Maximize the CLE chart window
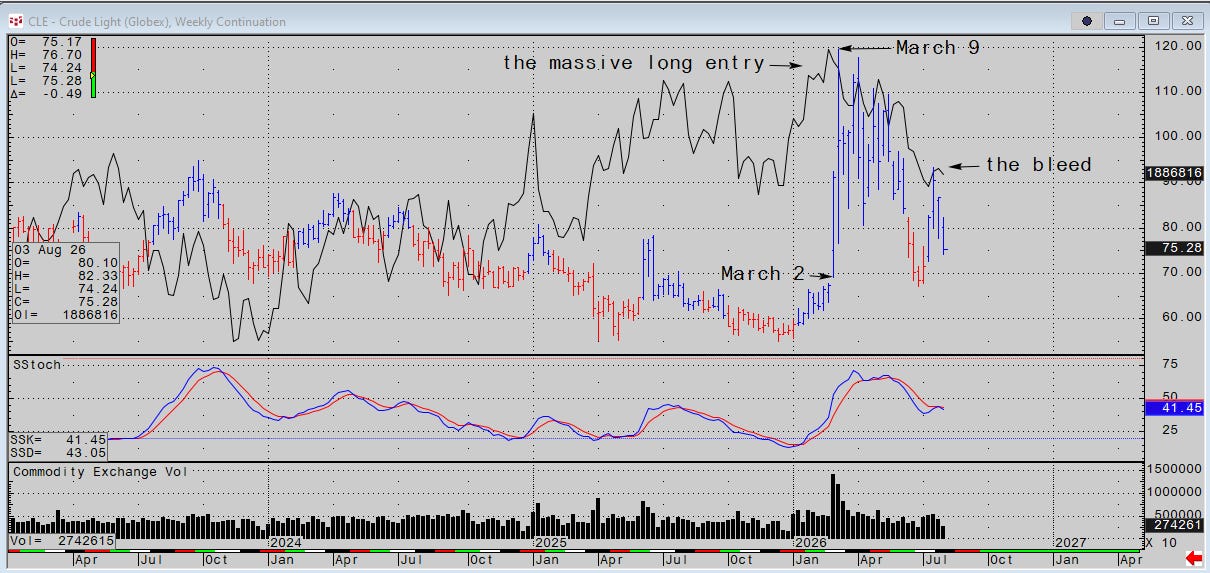 tap(1154, 20)
